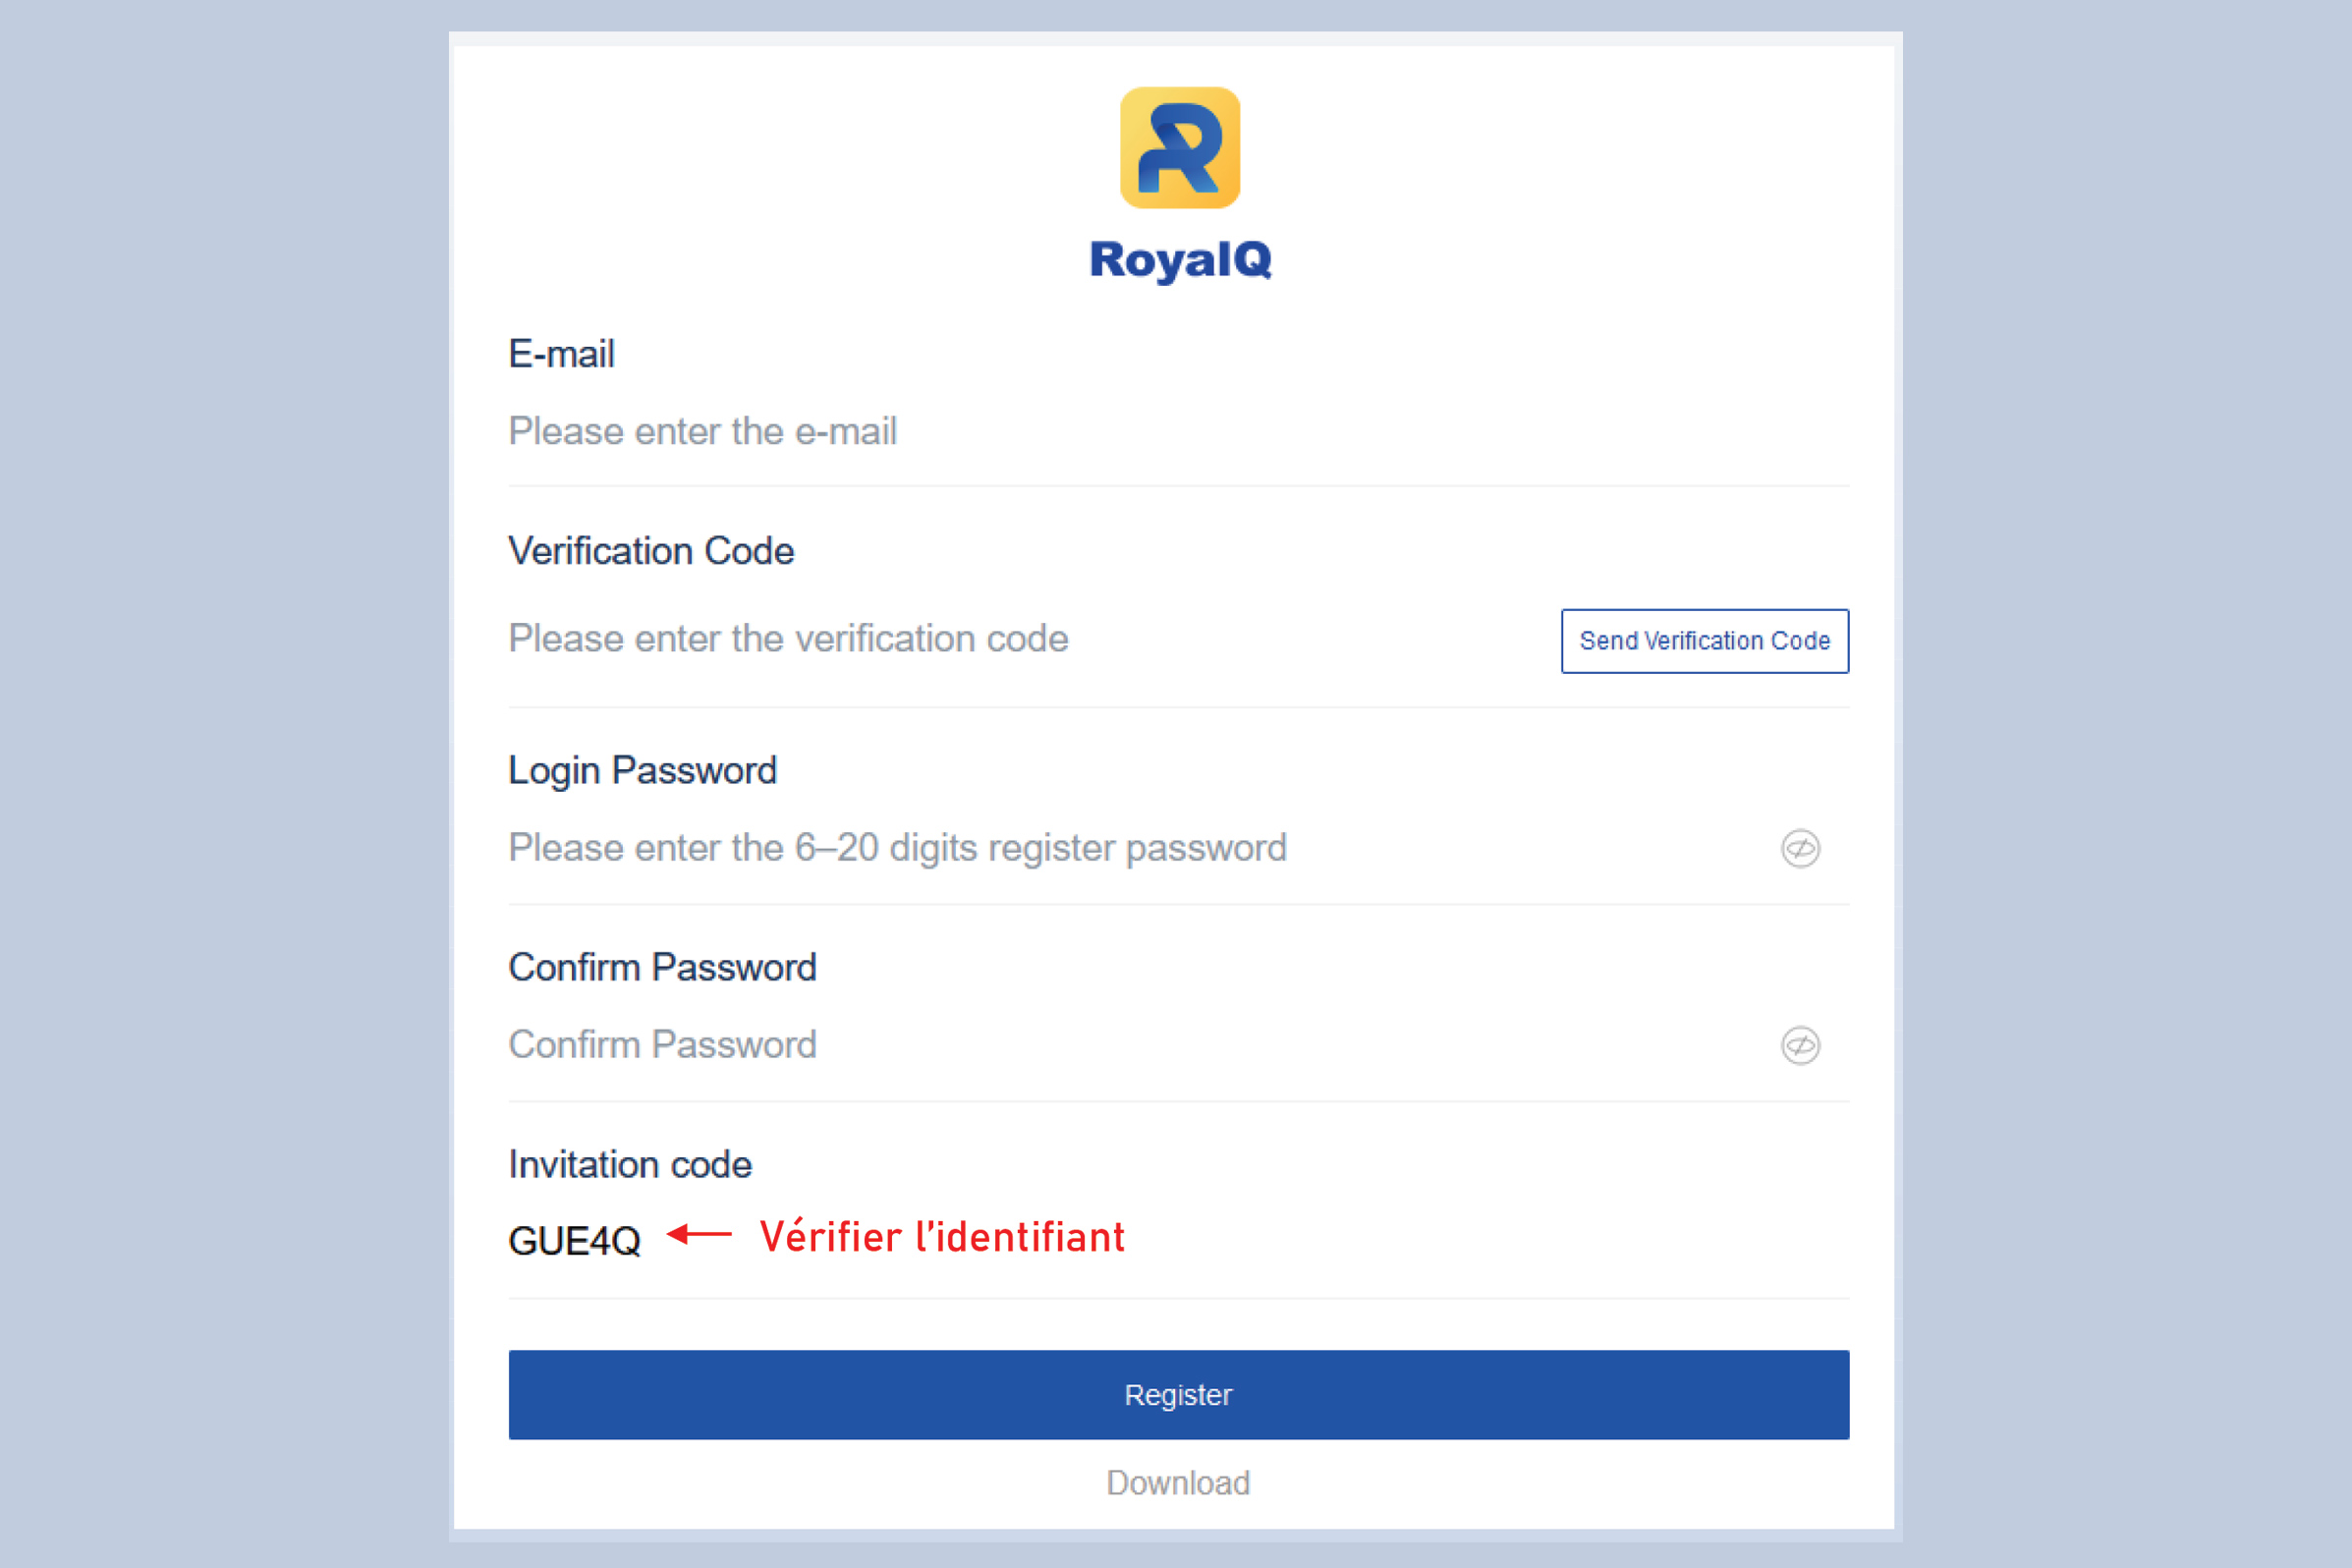
Task: Click the verification code input field
Action: 1030,639
